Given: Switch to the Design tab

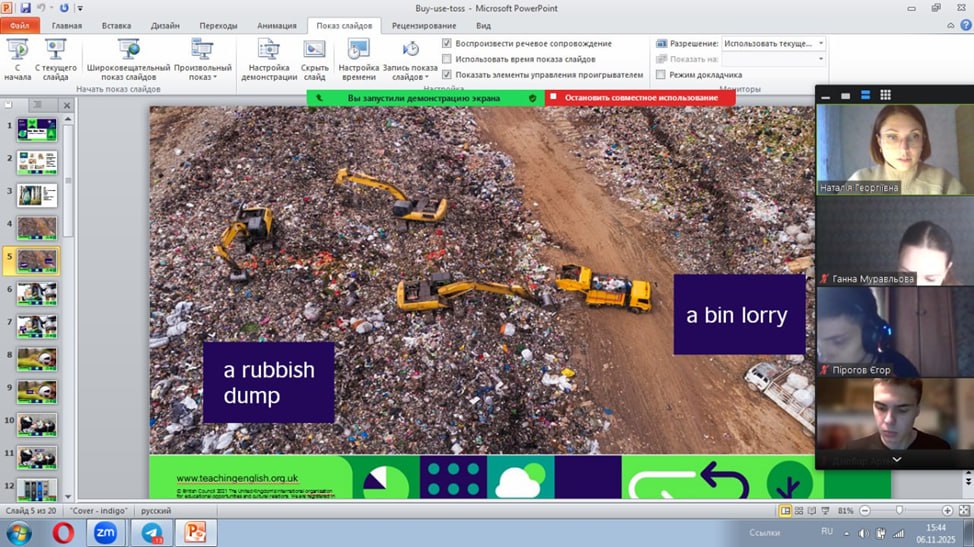Looking at the screenshot, I should [x=165, y=25].
